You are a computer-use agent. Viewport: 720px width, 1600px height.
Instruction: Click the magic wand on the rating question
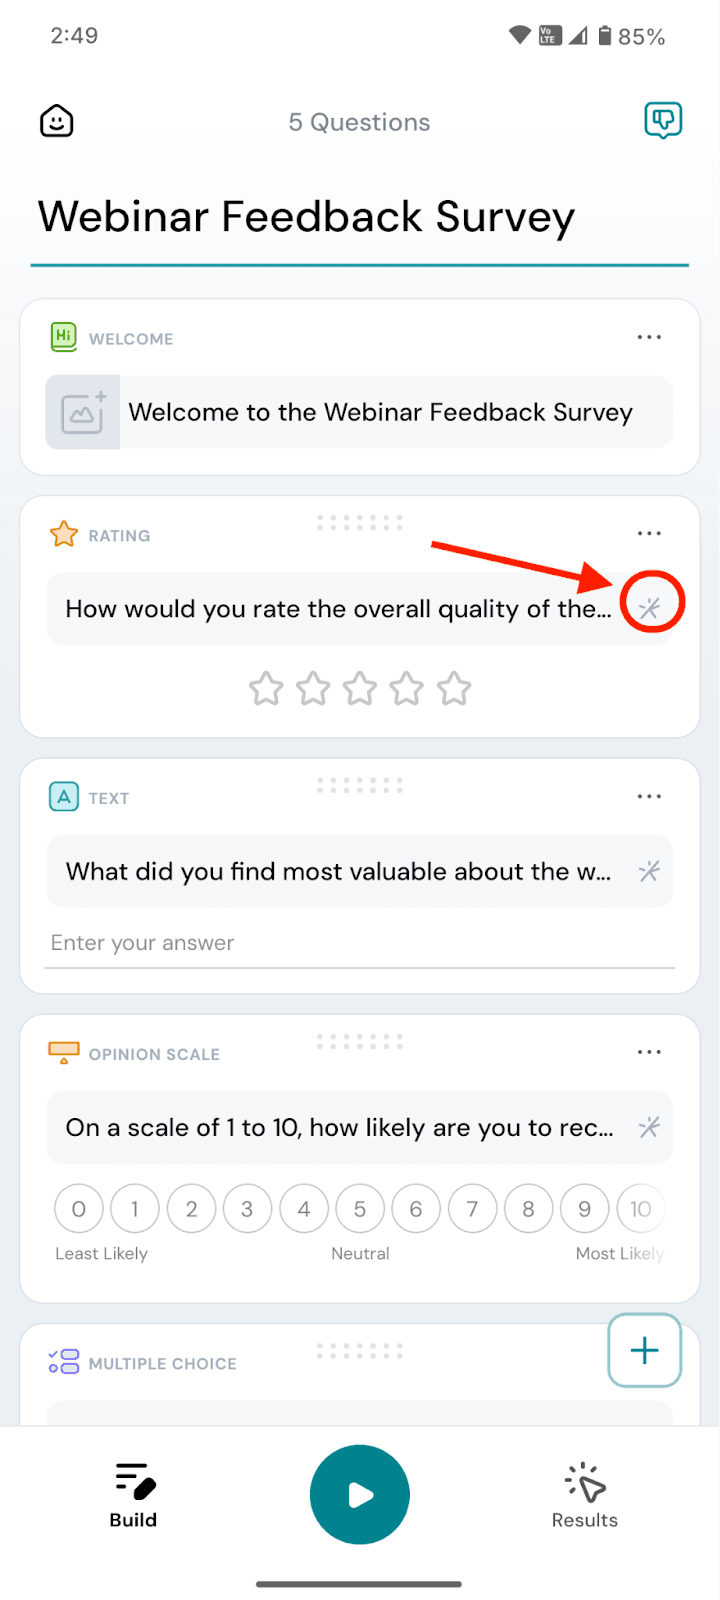(650, 608)
